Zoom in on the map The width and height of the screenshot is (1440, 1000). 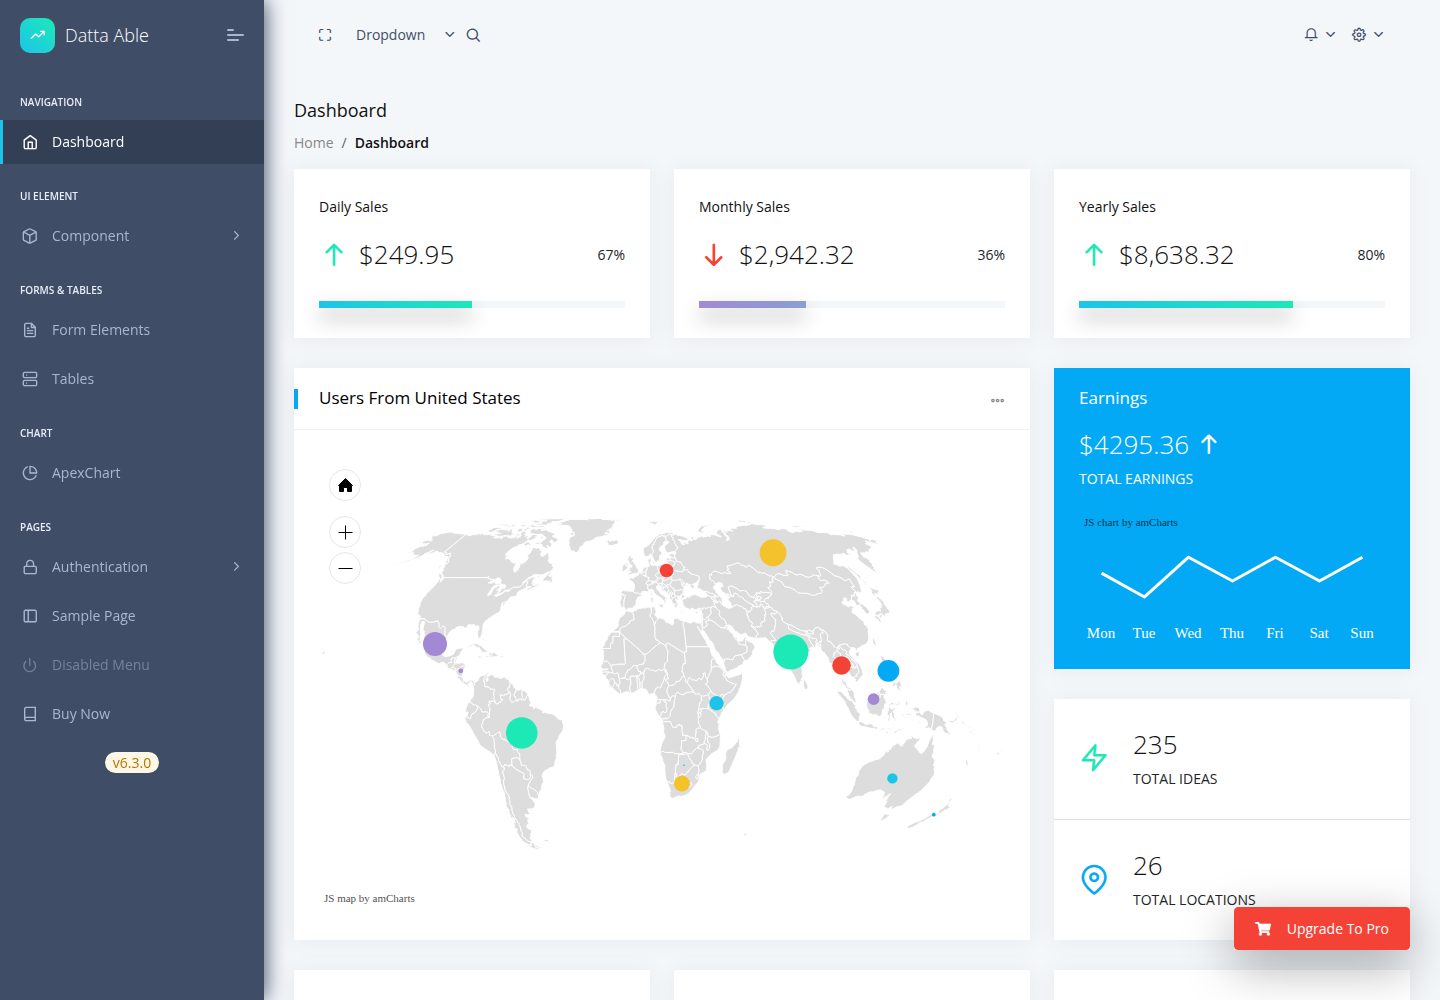click(345, 532)
